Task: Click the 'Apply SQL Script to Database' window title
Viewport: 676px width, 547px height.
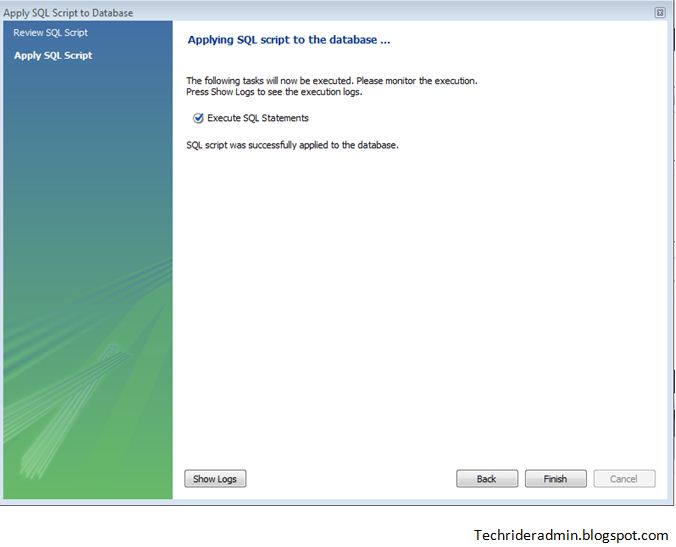Action: 68,13
